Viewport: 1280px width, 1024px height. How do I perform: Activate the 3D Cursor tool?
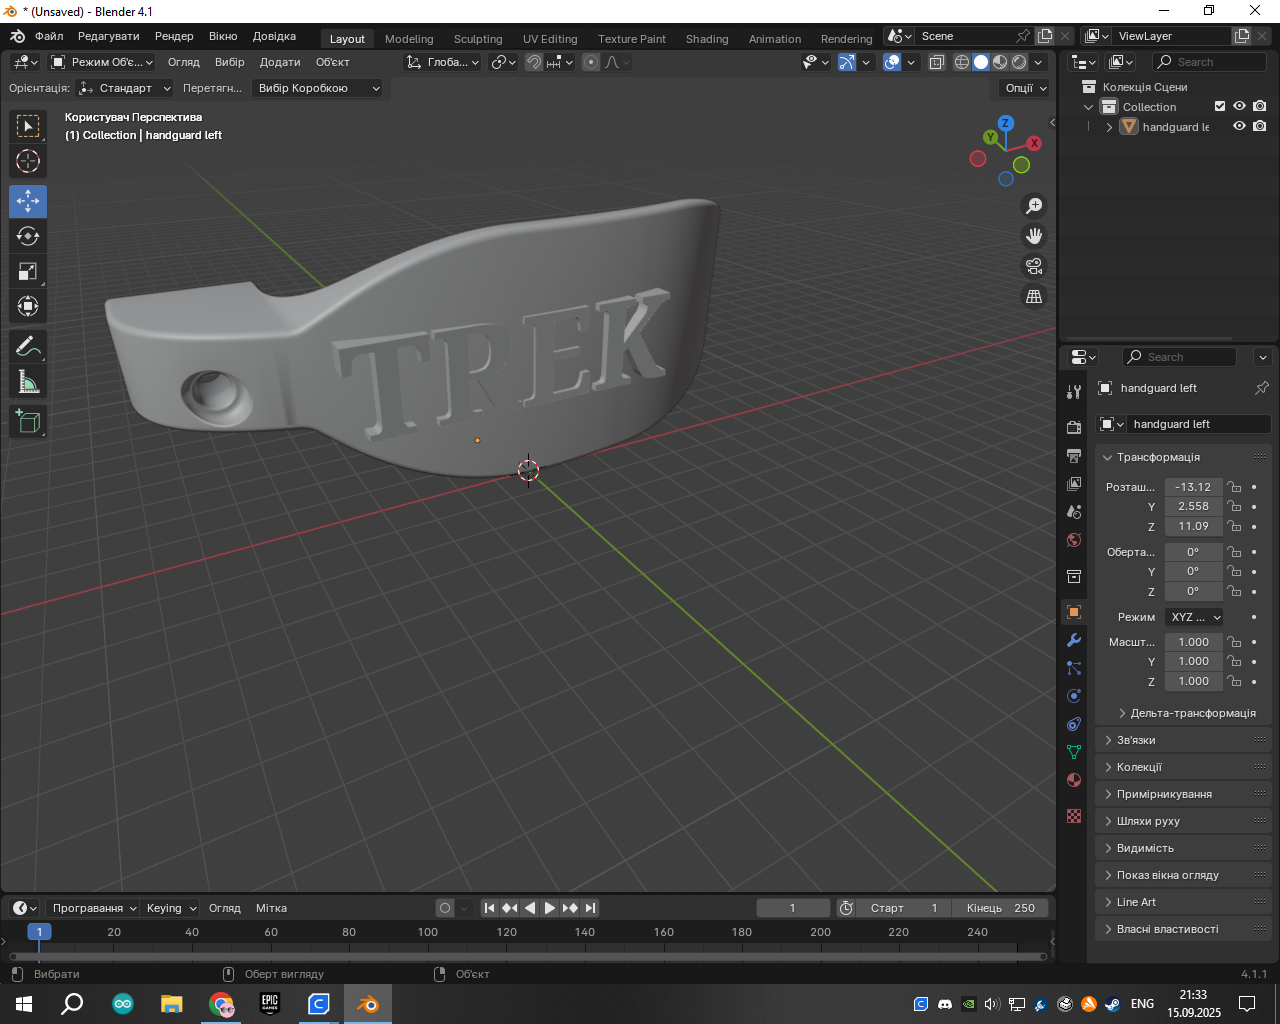(x=28, y=161)
